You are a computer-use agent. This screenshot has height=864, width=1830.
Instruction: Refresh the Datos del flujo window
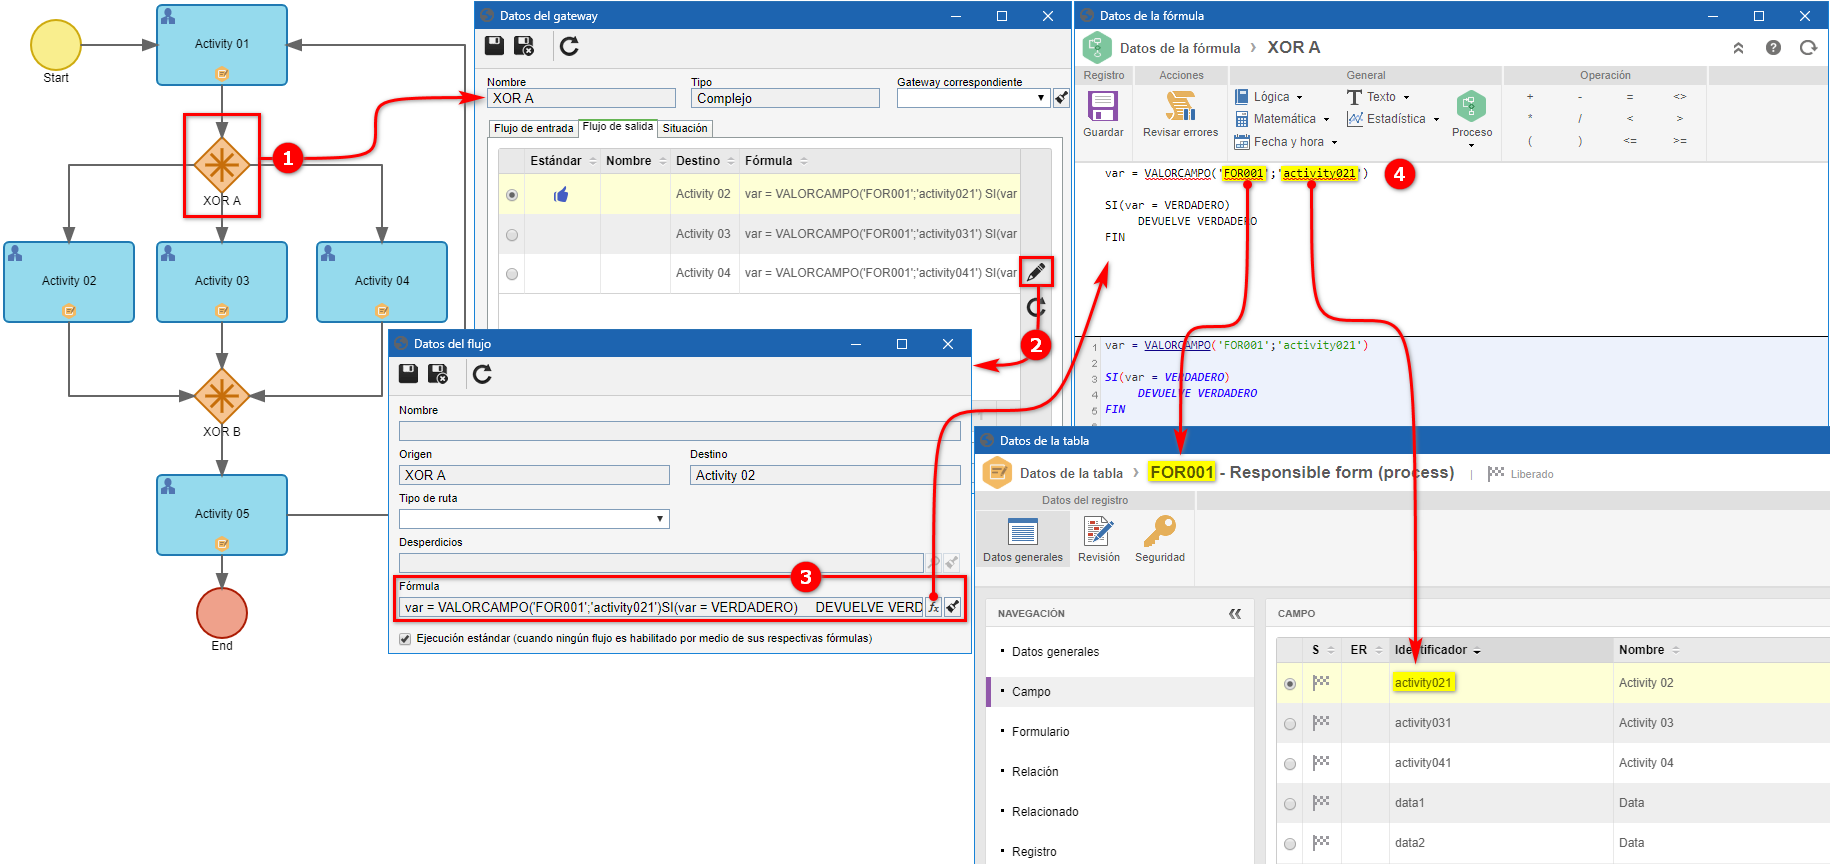point(482,373)
